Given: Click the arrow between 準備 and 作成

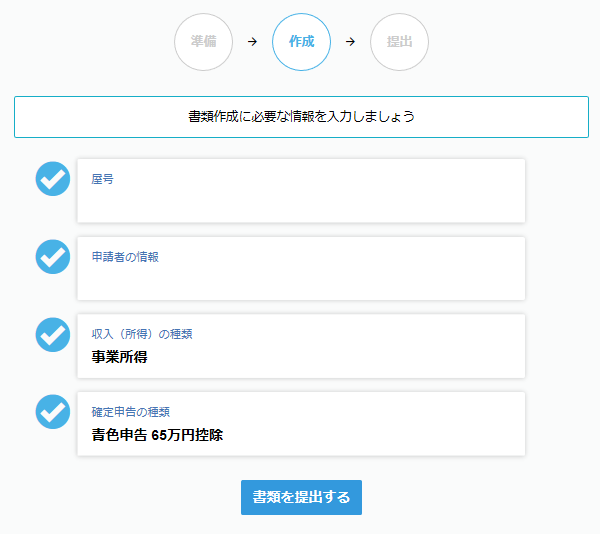Looking at the screenshot, I should pyautogui.click(x=252, y=41).
